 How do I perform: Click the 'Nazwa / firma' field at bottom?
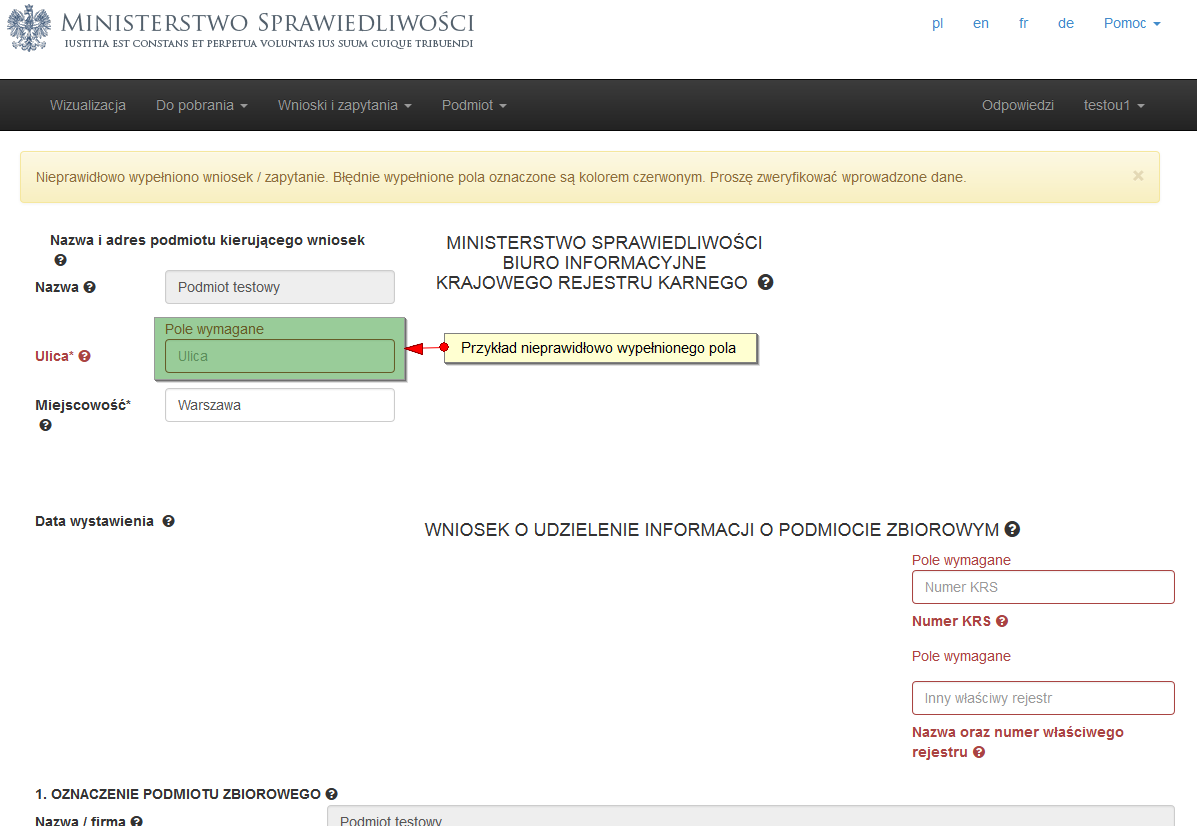click(x=750, y=816)
